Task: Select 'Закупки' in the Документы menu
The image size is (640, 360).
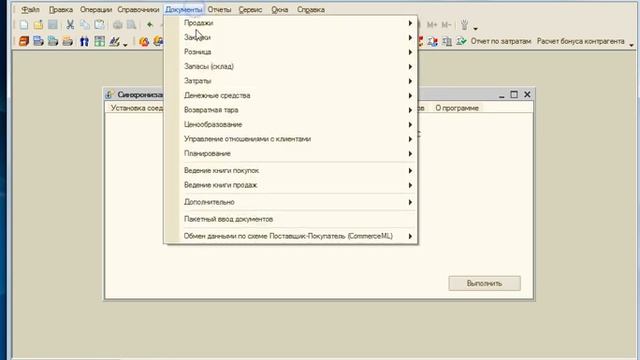Action: (x=291, y=38)
